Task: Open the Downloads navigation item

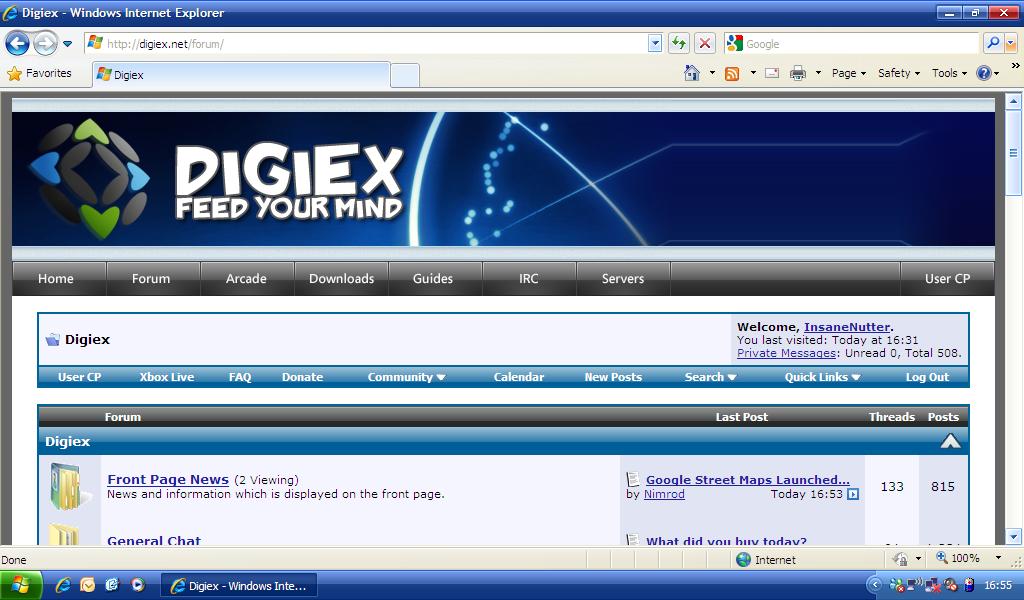Action: [342, 278]
